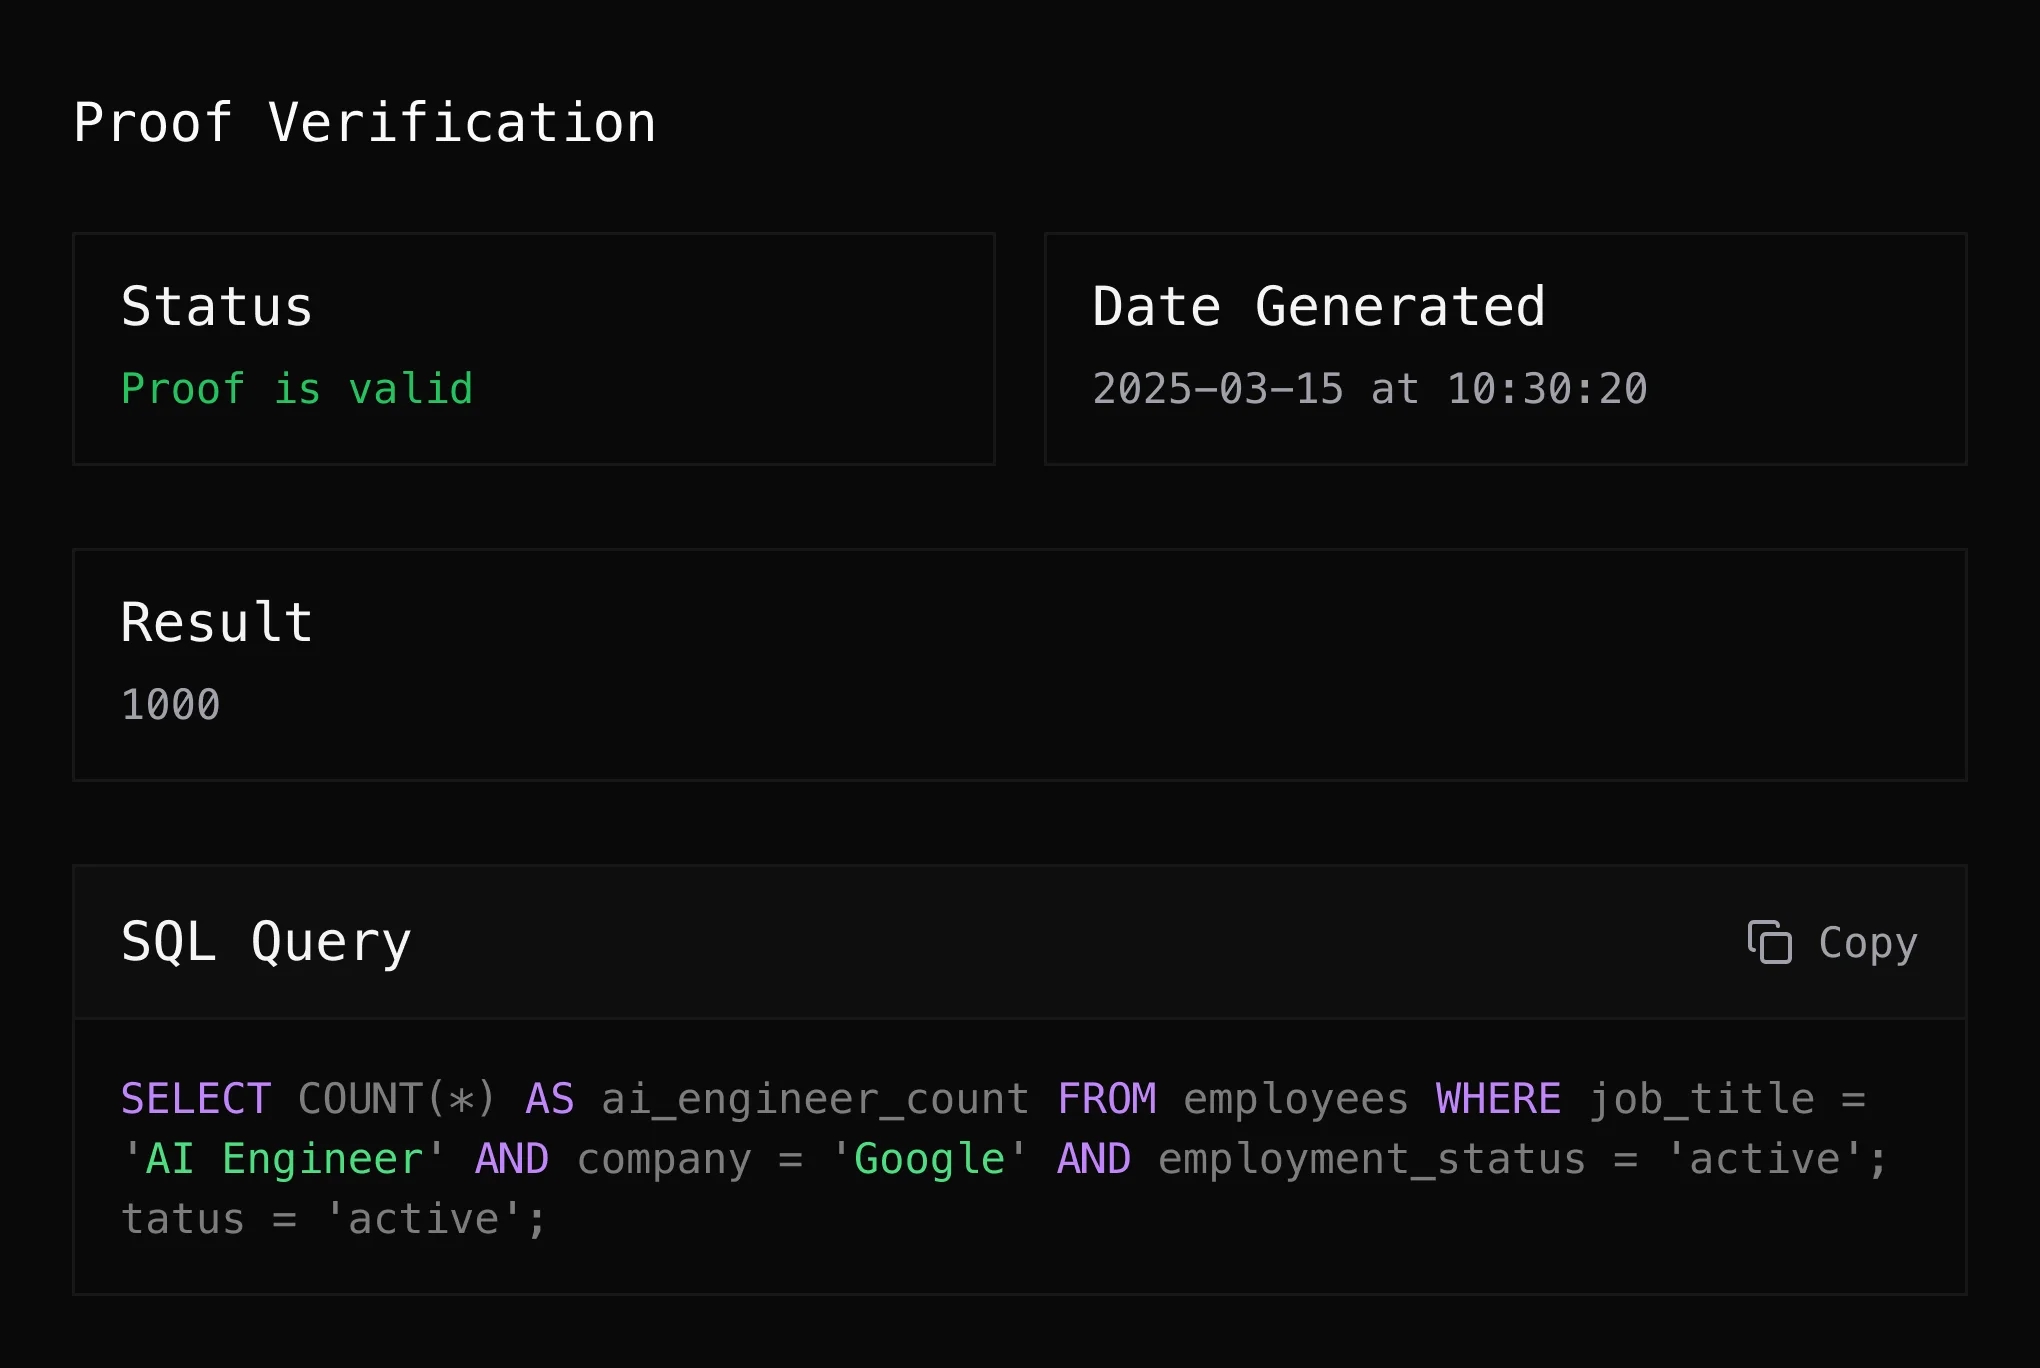
Task: Select the COUNT(*) expression in the SQL
Action: pos(399,1097)
